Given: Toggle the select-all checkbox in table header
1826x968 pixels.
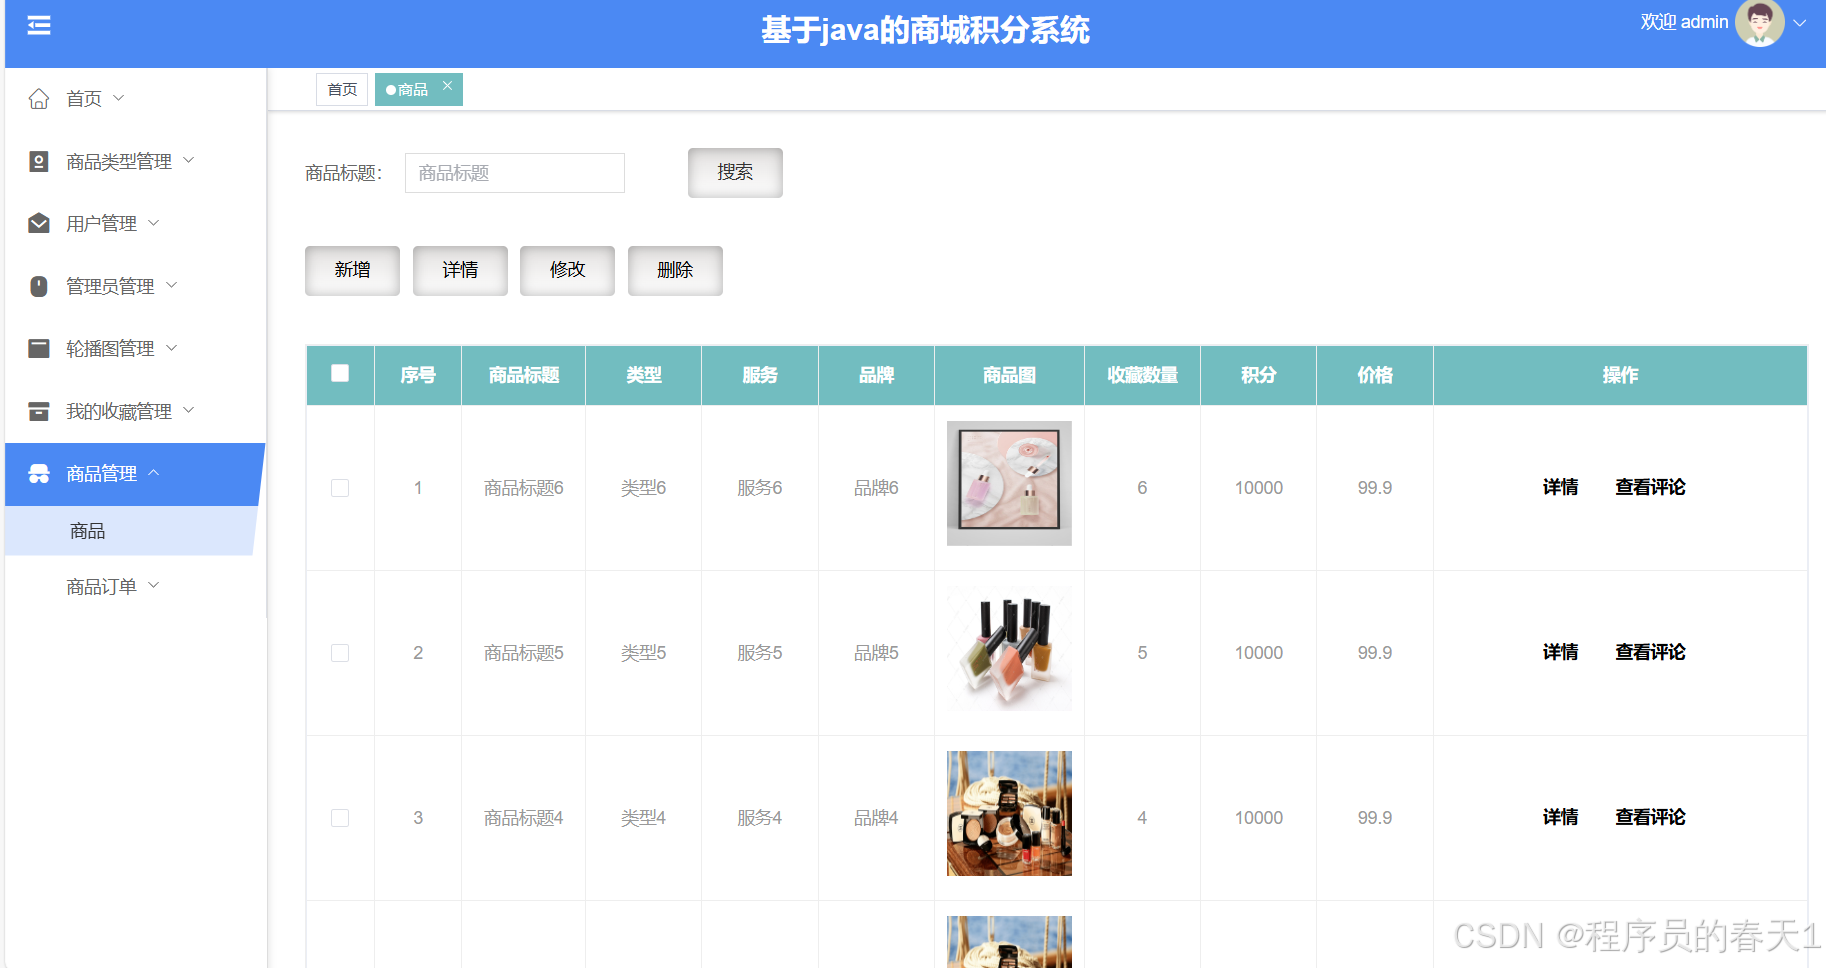Looking at the screenshot, I should click(340, 373).
